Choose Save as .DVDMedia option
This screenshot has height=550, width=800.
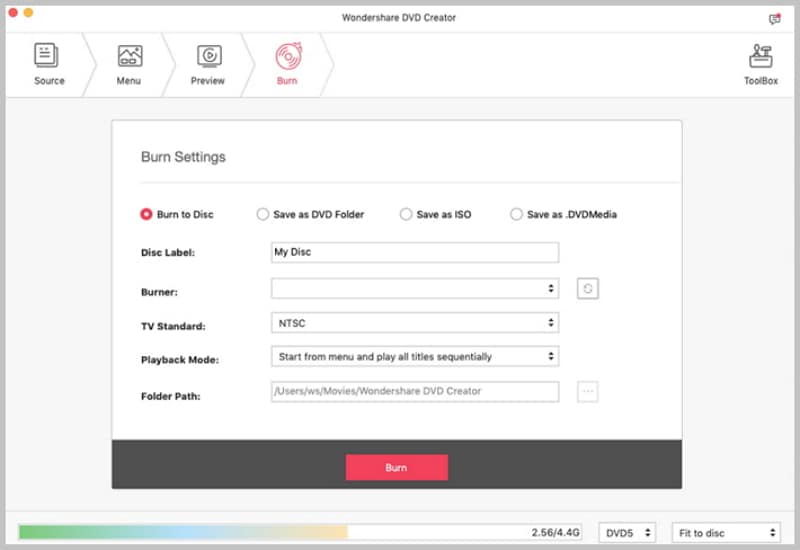click(x=564, y=214)
